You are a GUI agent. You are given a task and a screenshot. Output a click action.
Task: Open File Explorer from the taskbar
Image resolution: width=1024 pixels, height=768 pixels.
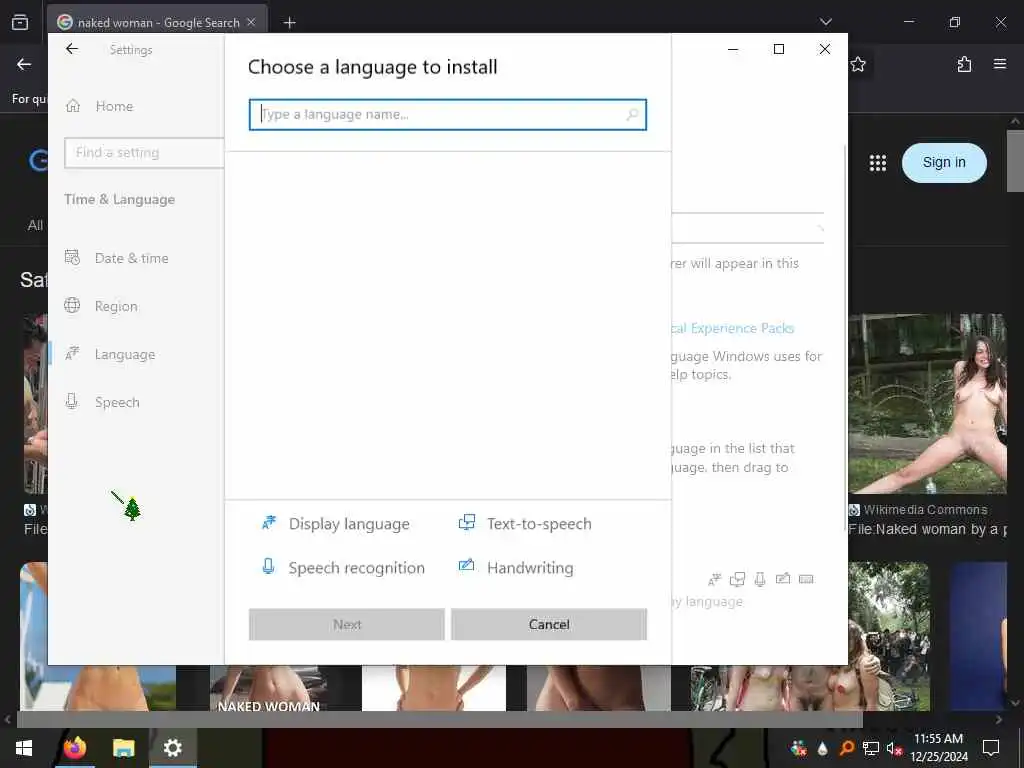[123, 748]
